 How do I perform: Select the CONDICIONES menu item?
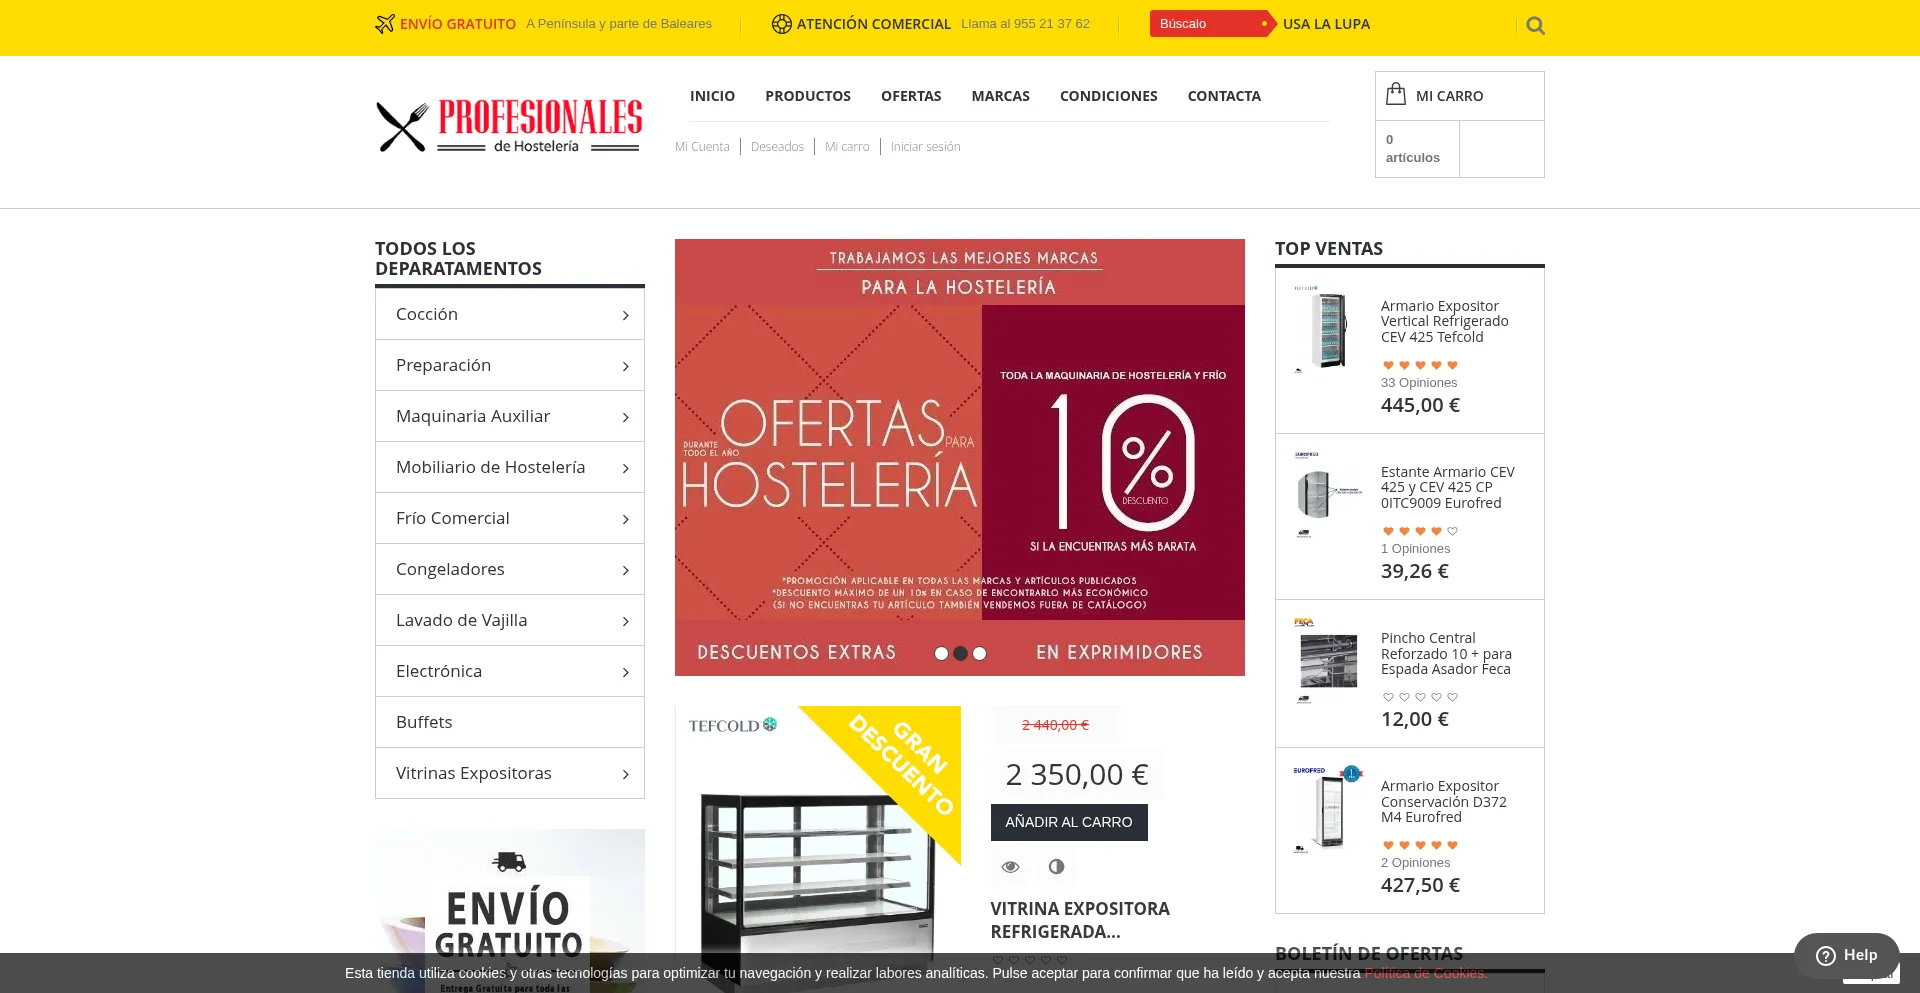pyautogui.click(x=1108, y=96)
